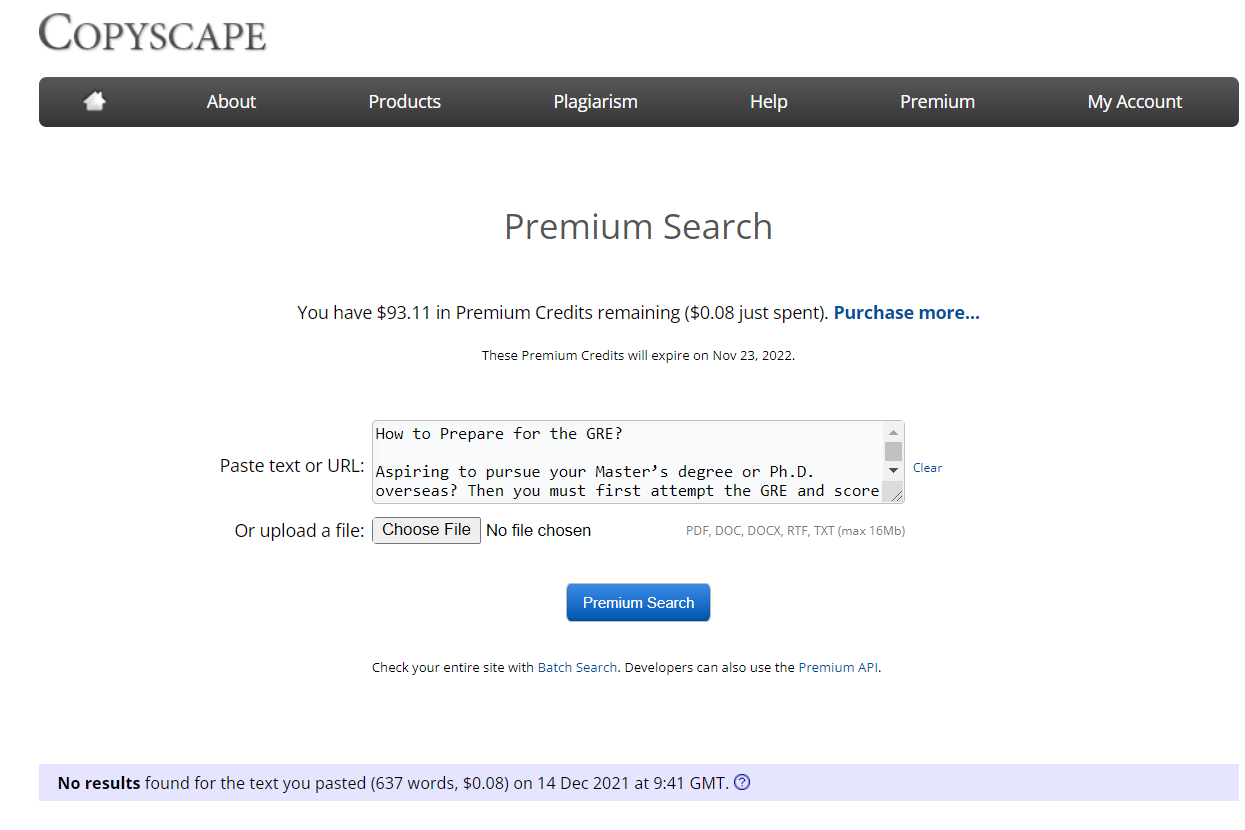The width and height of the screenshot is (1245, 830).
Task: Click the Copyscape logo
Action: click(x=153, y=33)
